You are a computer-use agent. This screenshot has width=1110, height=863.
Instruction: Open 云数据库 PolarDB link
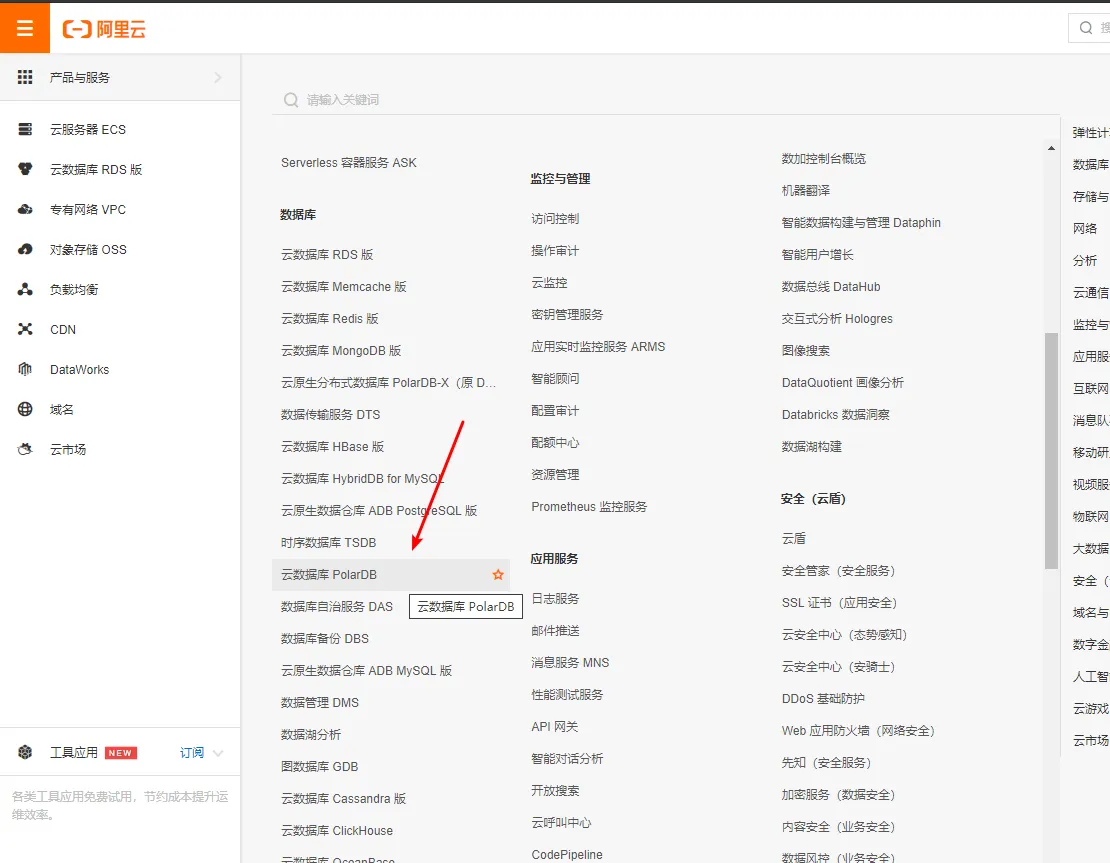click(329, 574)
